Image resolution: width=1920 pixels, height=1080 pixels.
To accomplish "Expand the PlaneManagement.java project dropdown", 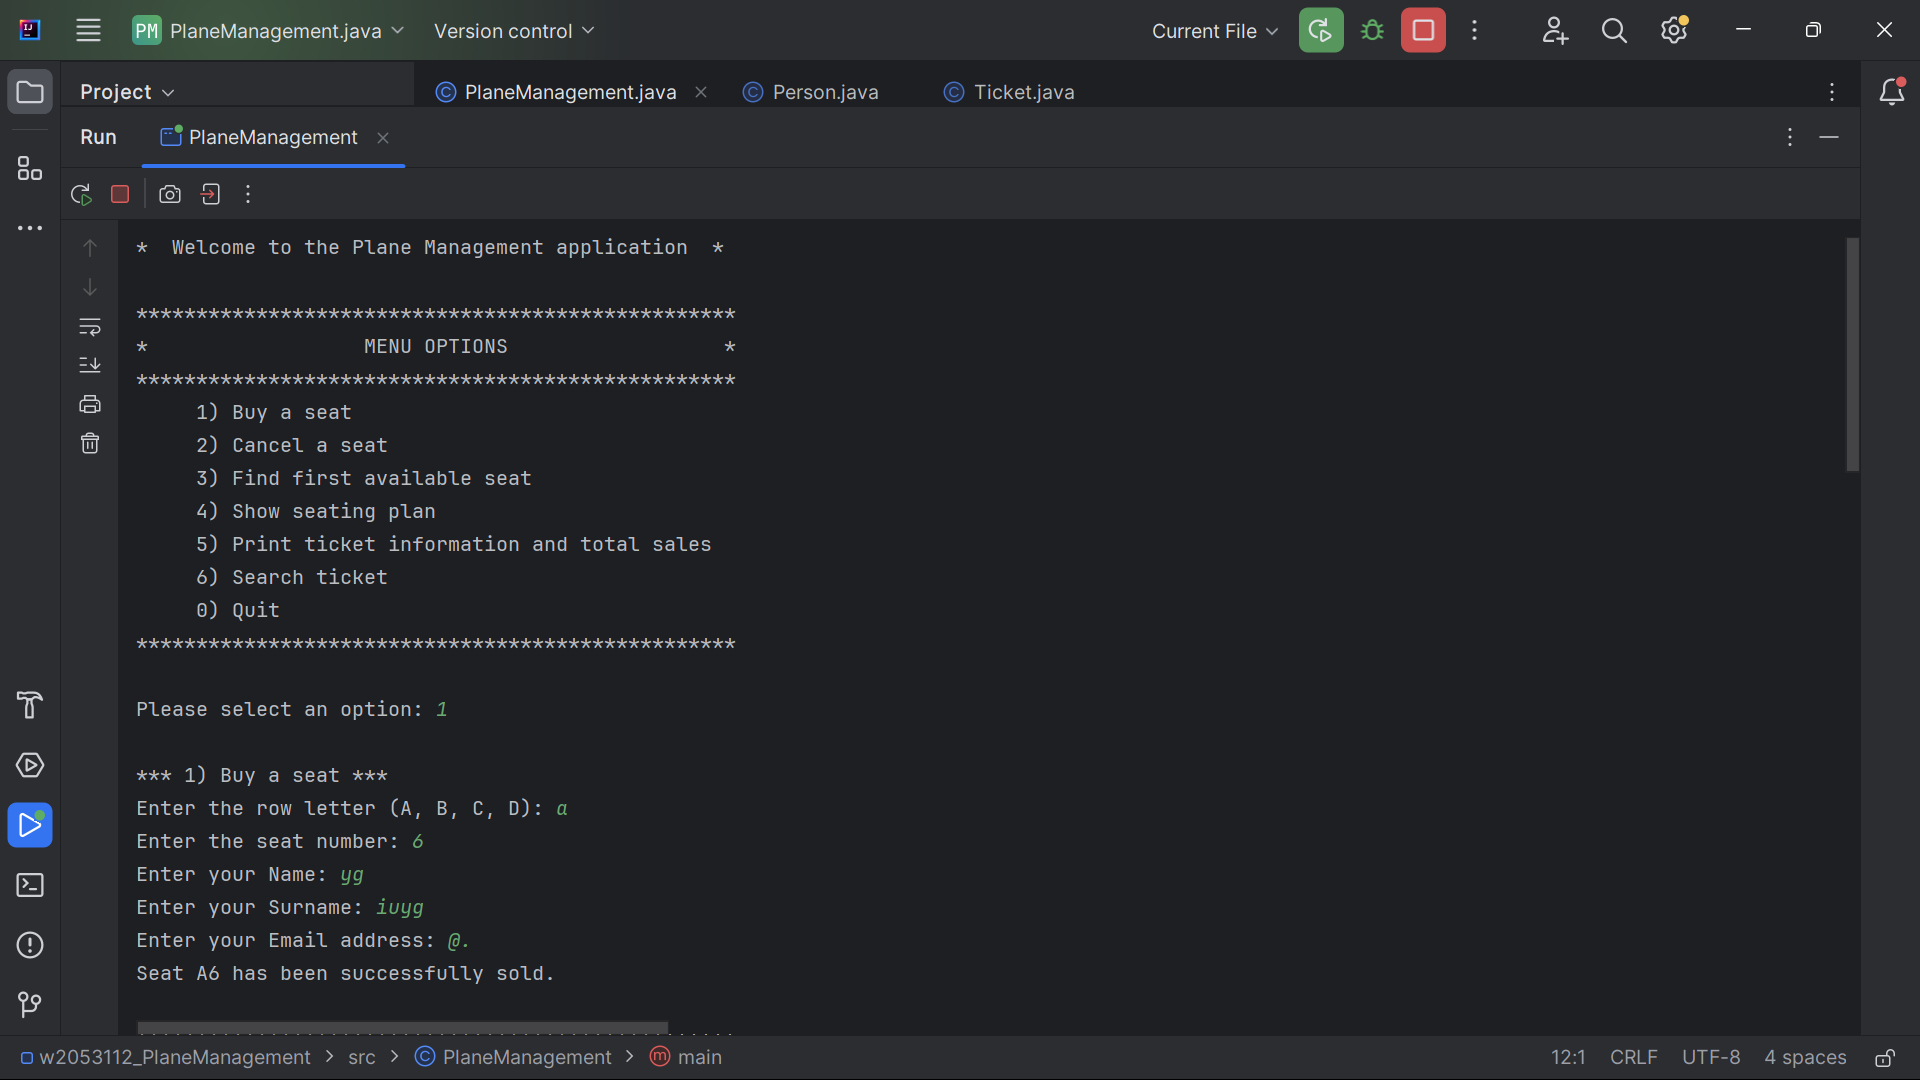I will point(268,31).
